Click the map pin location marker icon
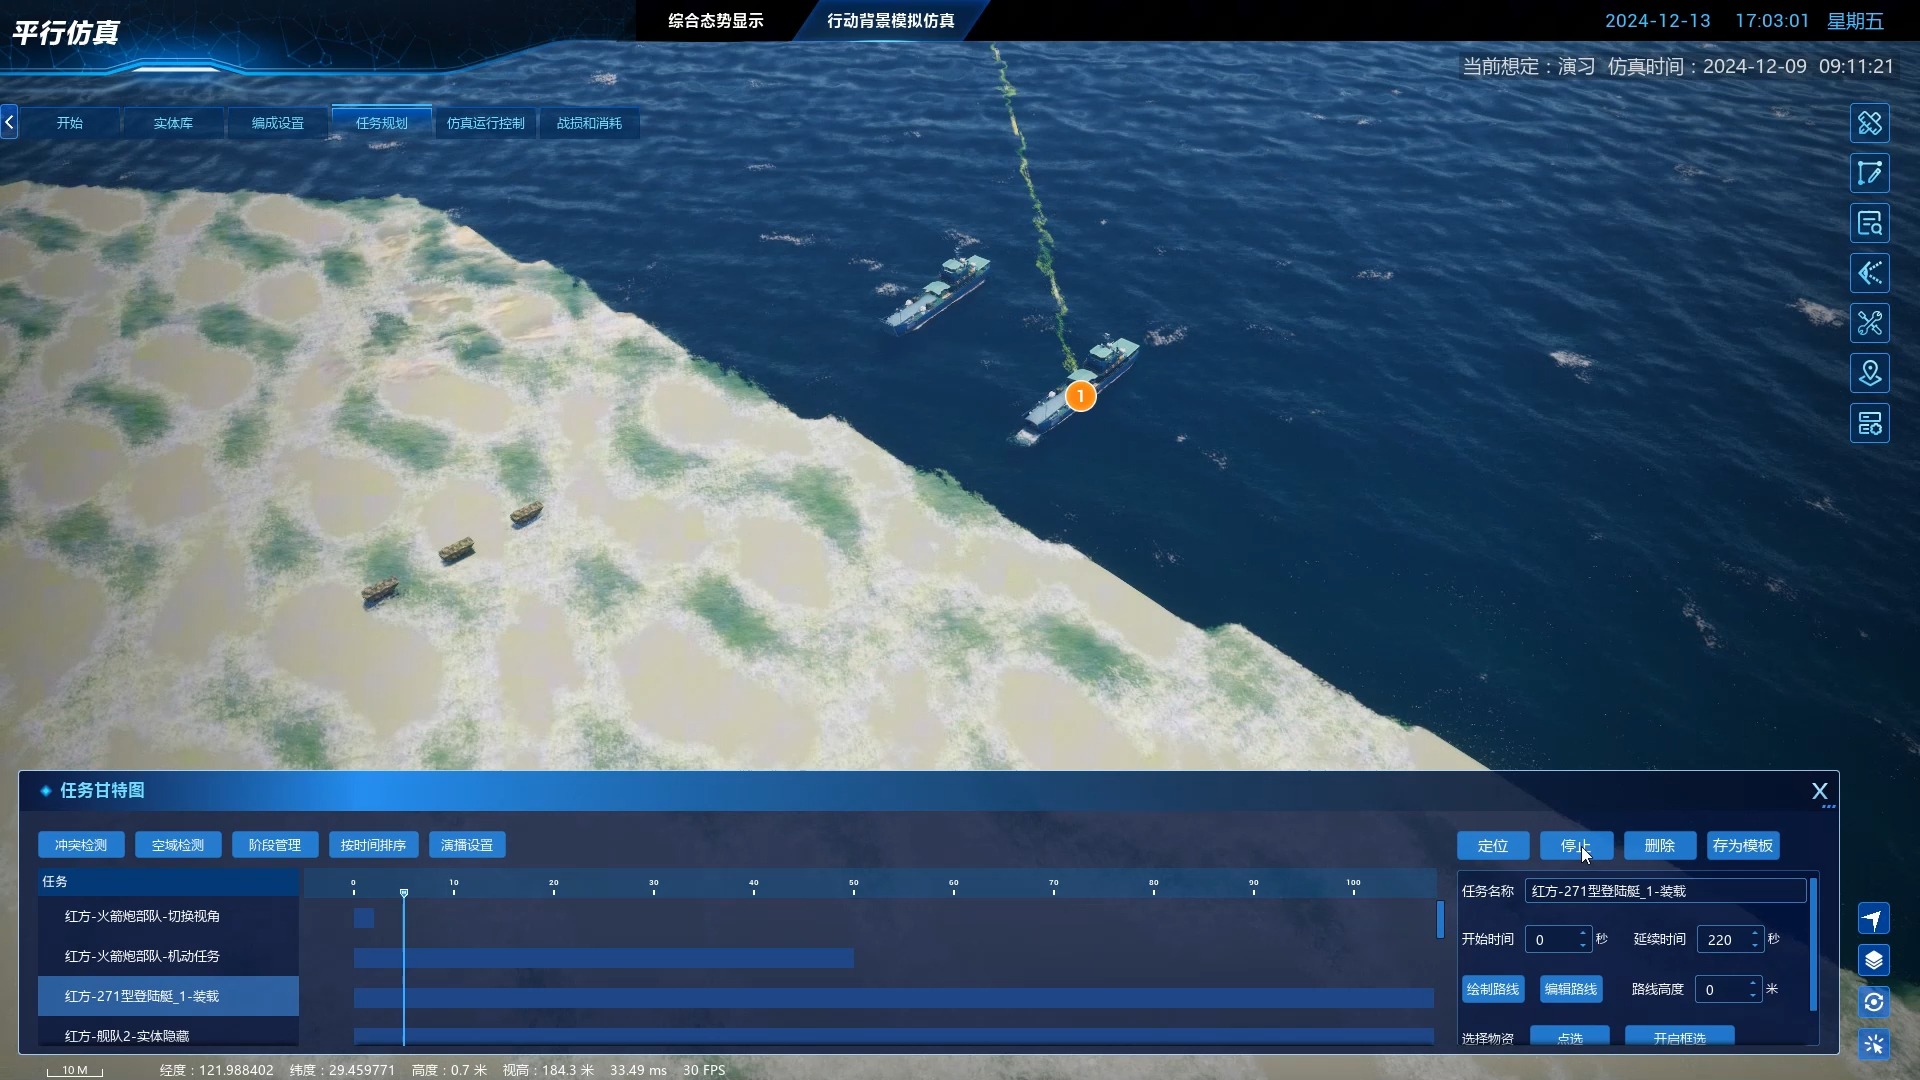 pyautogui.click(x=1869, y=373)
